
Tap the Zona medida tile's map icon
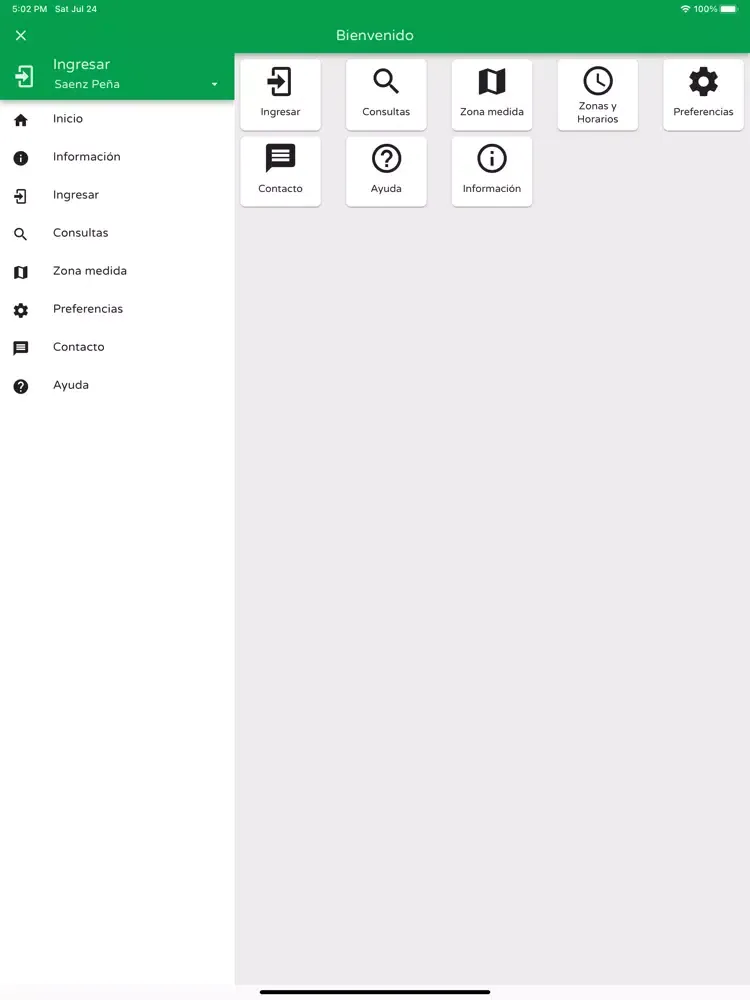(x=492, y=82)
